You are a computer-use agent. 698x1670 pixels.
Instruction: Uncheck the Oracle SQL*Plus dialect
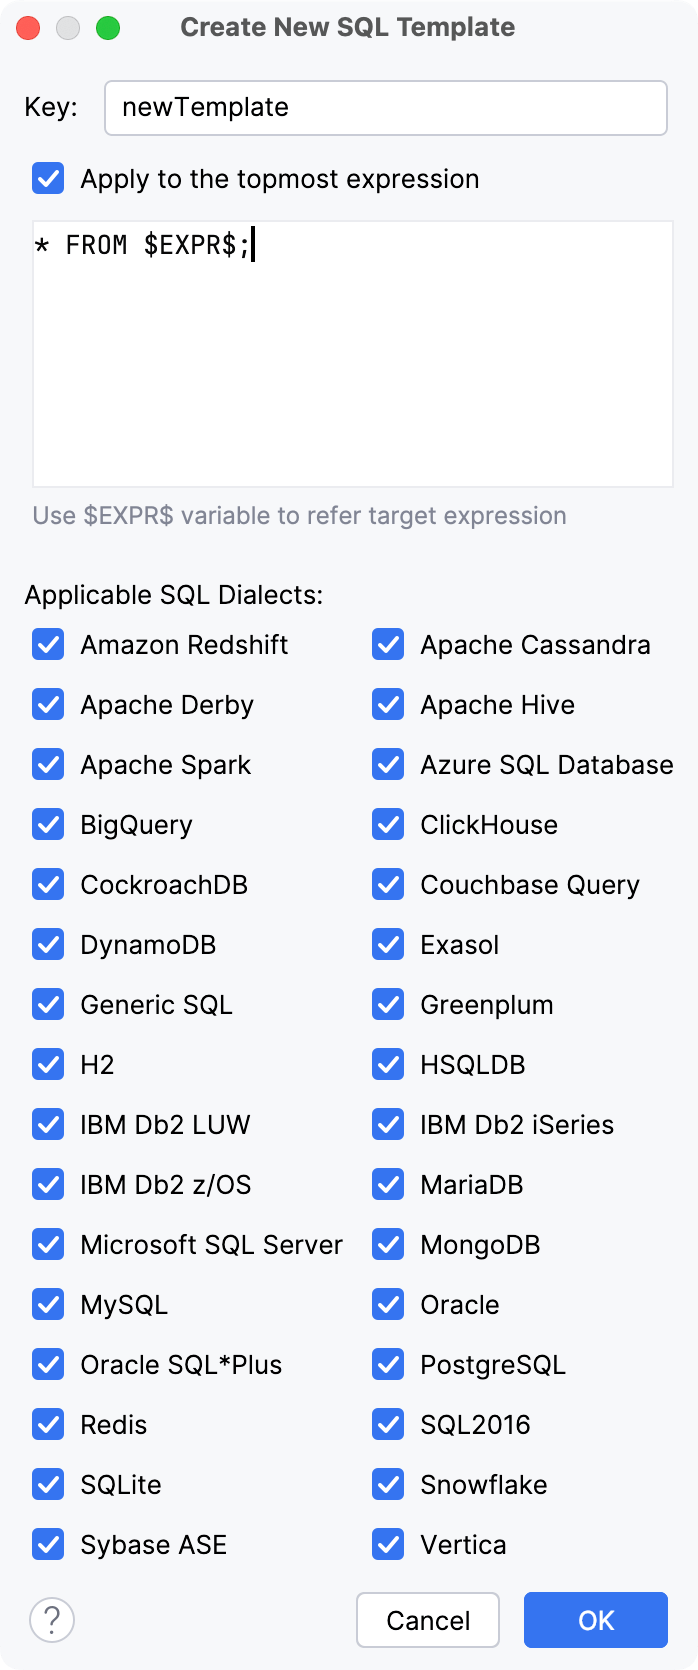pyautogui.click(x=47, y=1364)
